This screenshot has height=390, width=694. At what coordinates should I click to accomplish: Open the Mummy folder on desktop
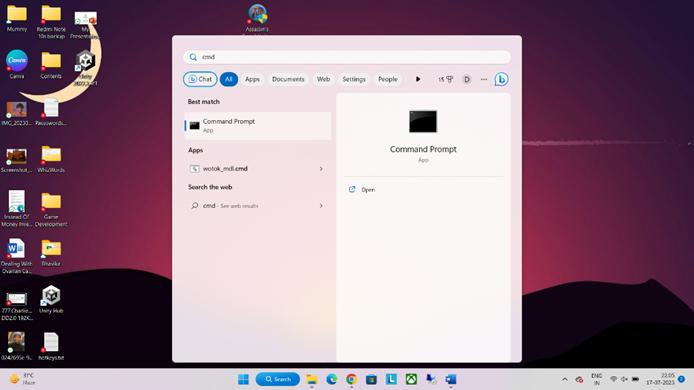17,18
